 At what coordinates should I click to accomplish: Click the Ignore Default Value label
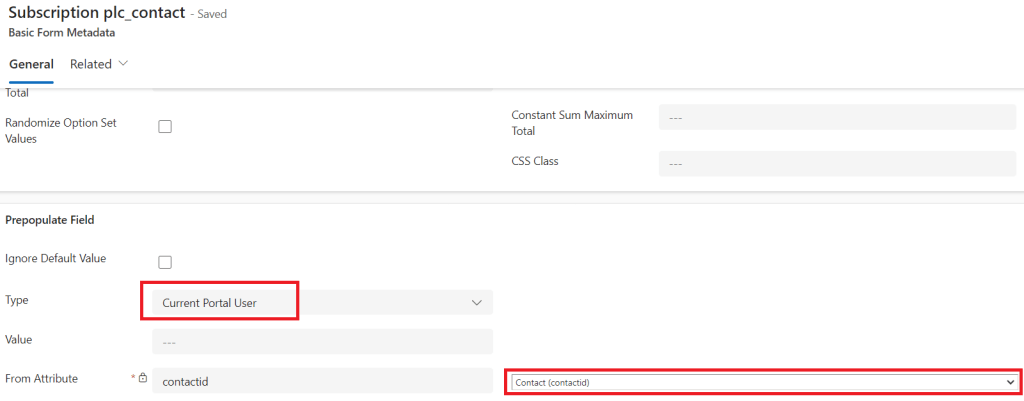tap(56, 258)
